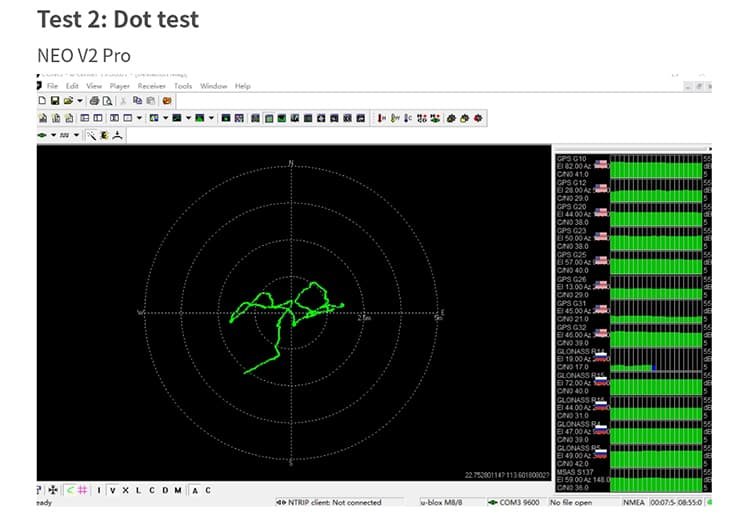Click the Print icon
750x524 pixels.
(x=94, y=100)
